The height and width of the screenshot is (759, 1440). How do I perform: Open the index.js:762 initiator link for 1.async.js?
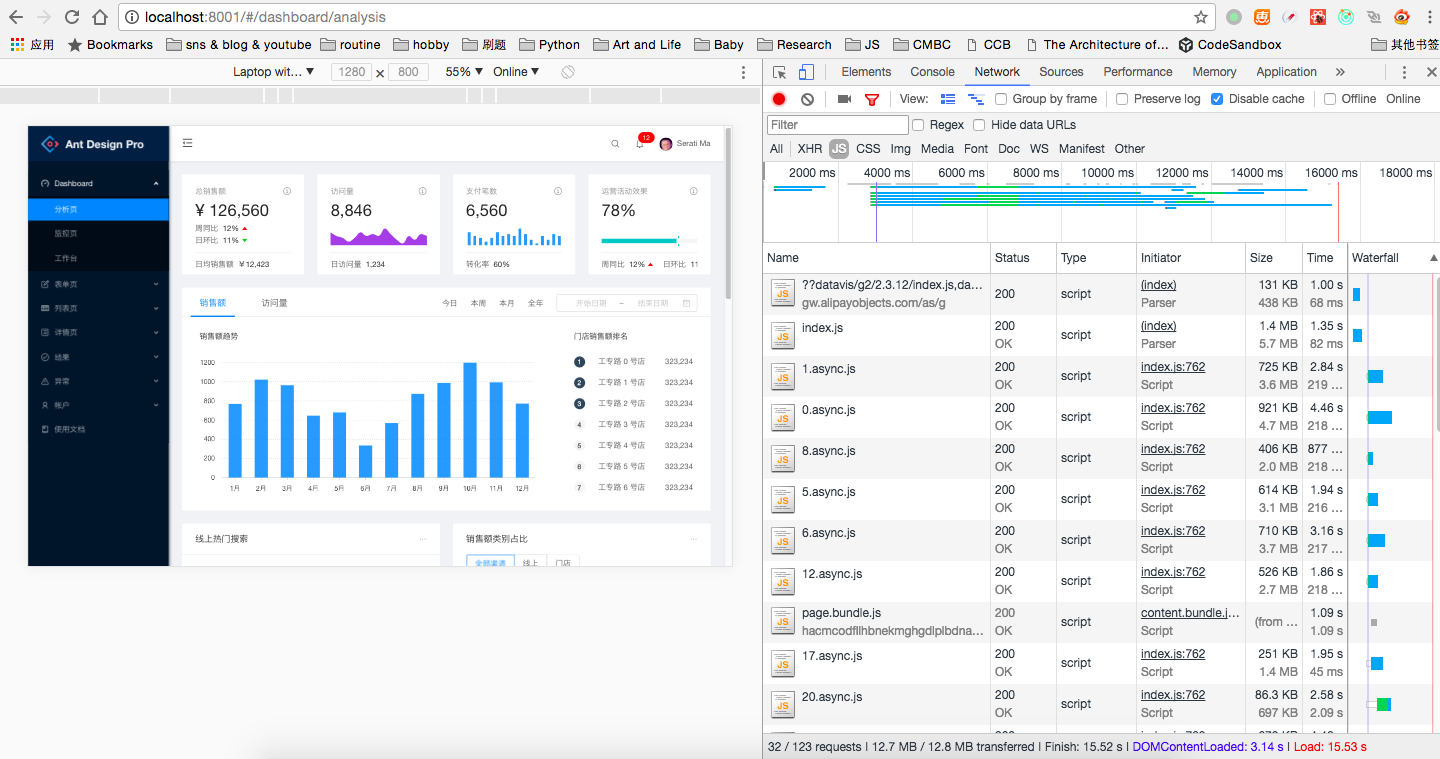(x=1173, y=367)
